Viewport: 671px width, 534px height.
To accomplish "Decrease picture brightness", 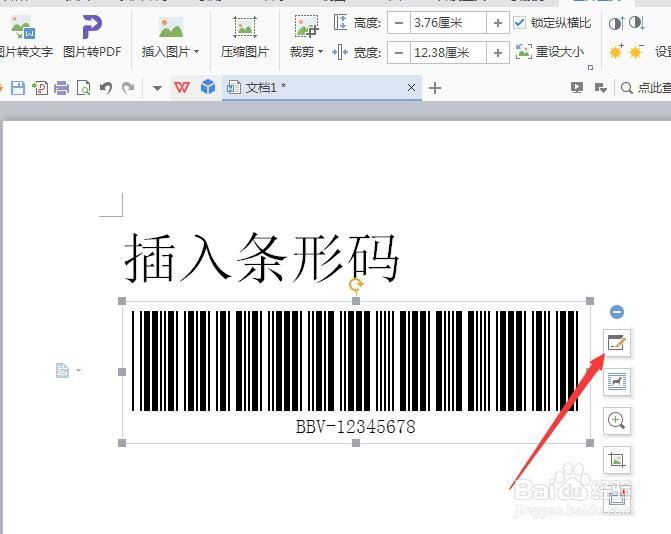I will pyautogui.click(x=636, y=52).
